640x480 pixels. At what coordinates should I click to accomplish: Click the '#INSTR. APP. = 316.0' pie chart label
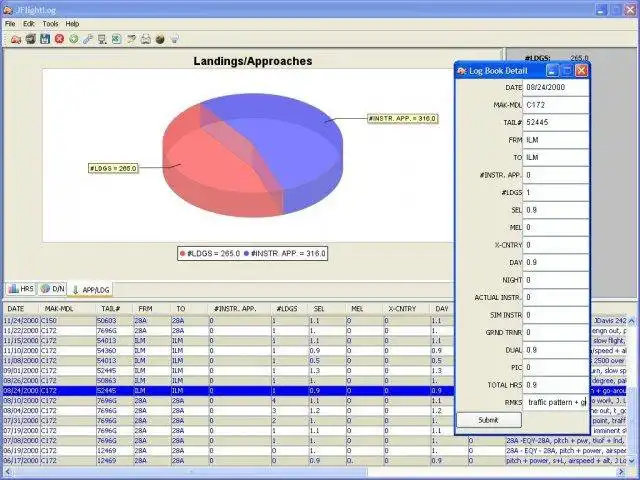coord(403,119)
